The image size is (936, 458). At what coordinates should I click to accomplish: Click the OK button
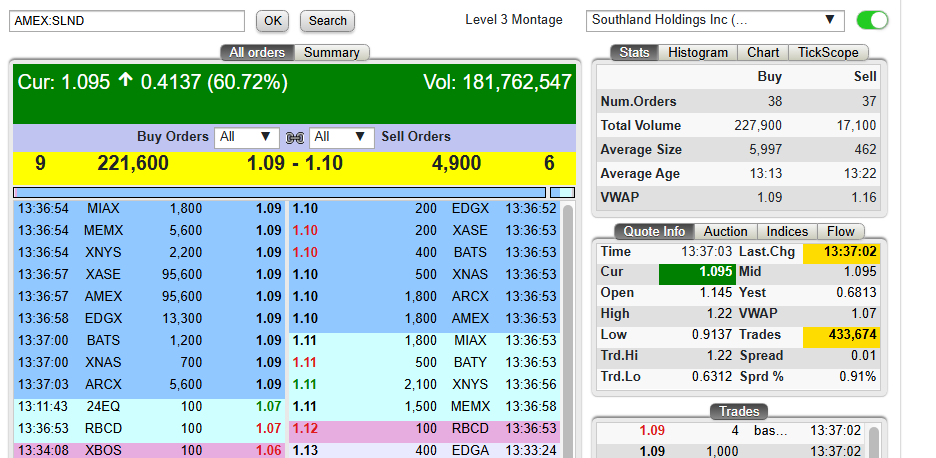coord(272,21)
